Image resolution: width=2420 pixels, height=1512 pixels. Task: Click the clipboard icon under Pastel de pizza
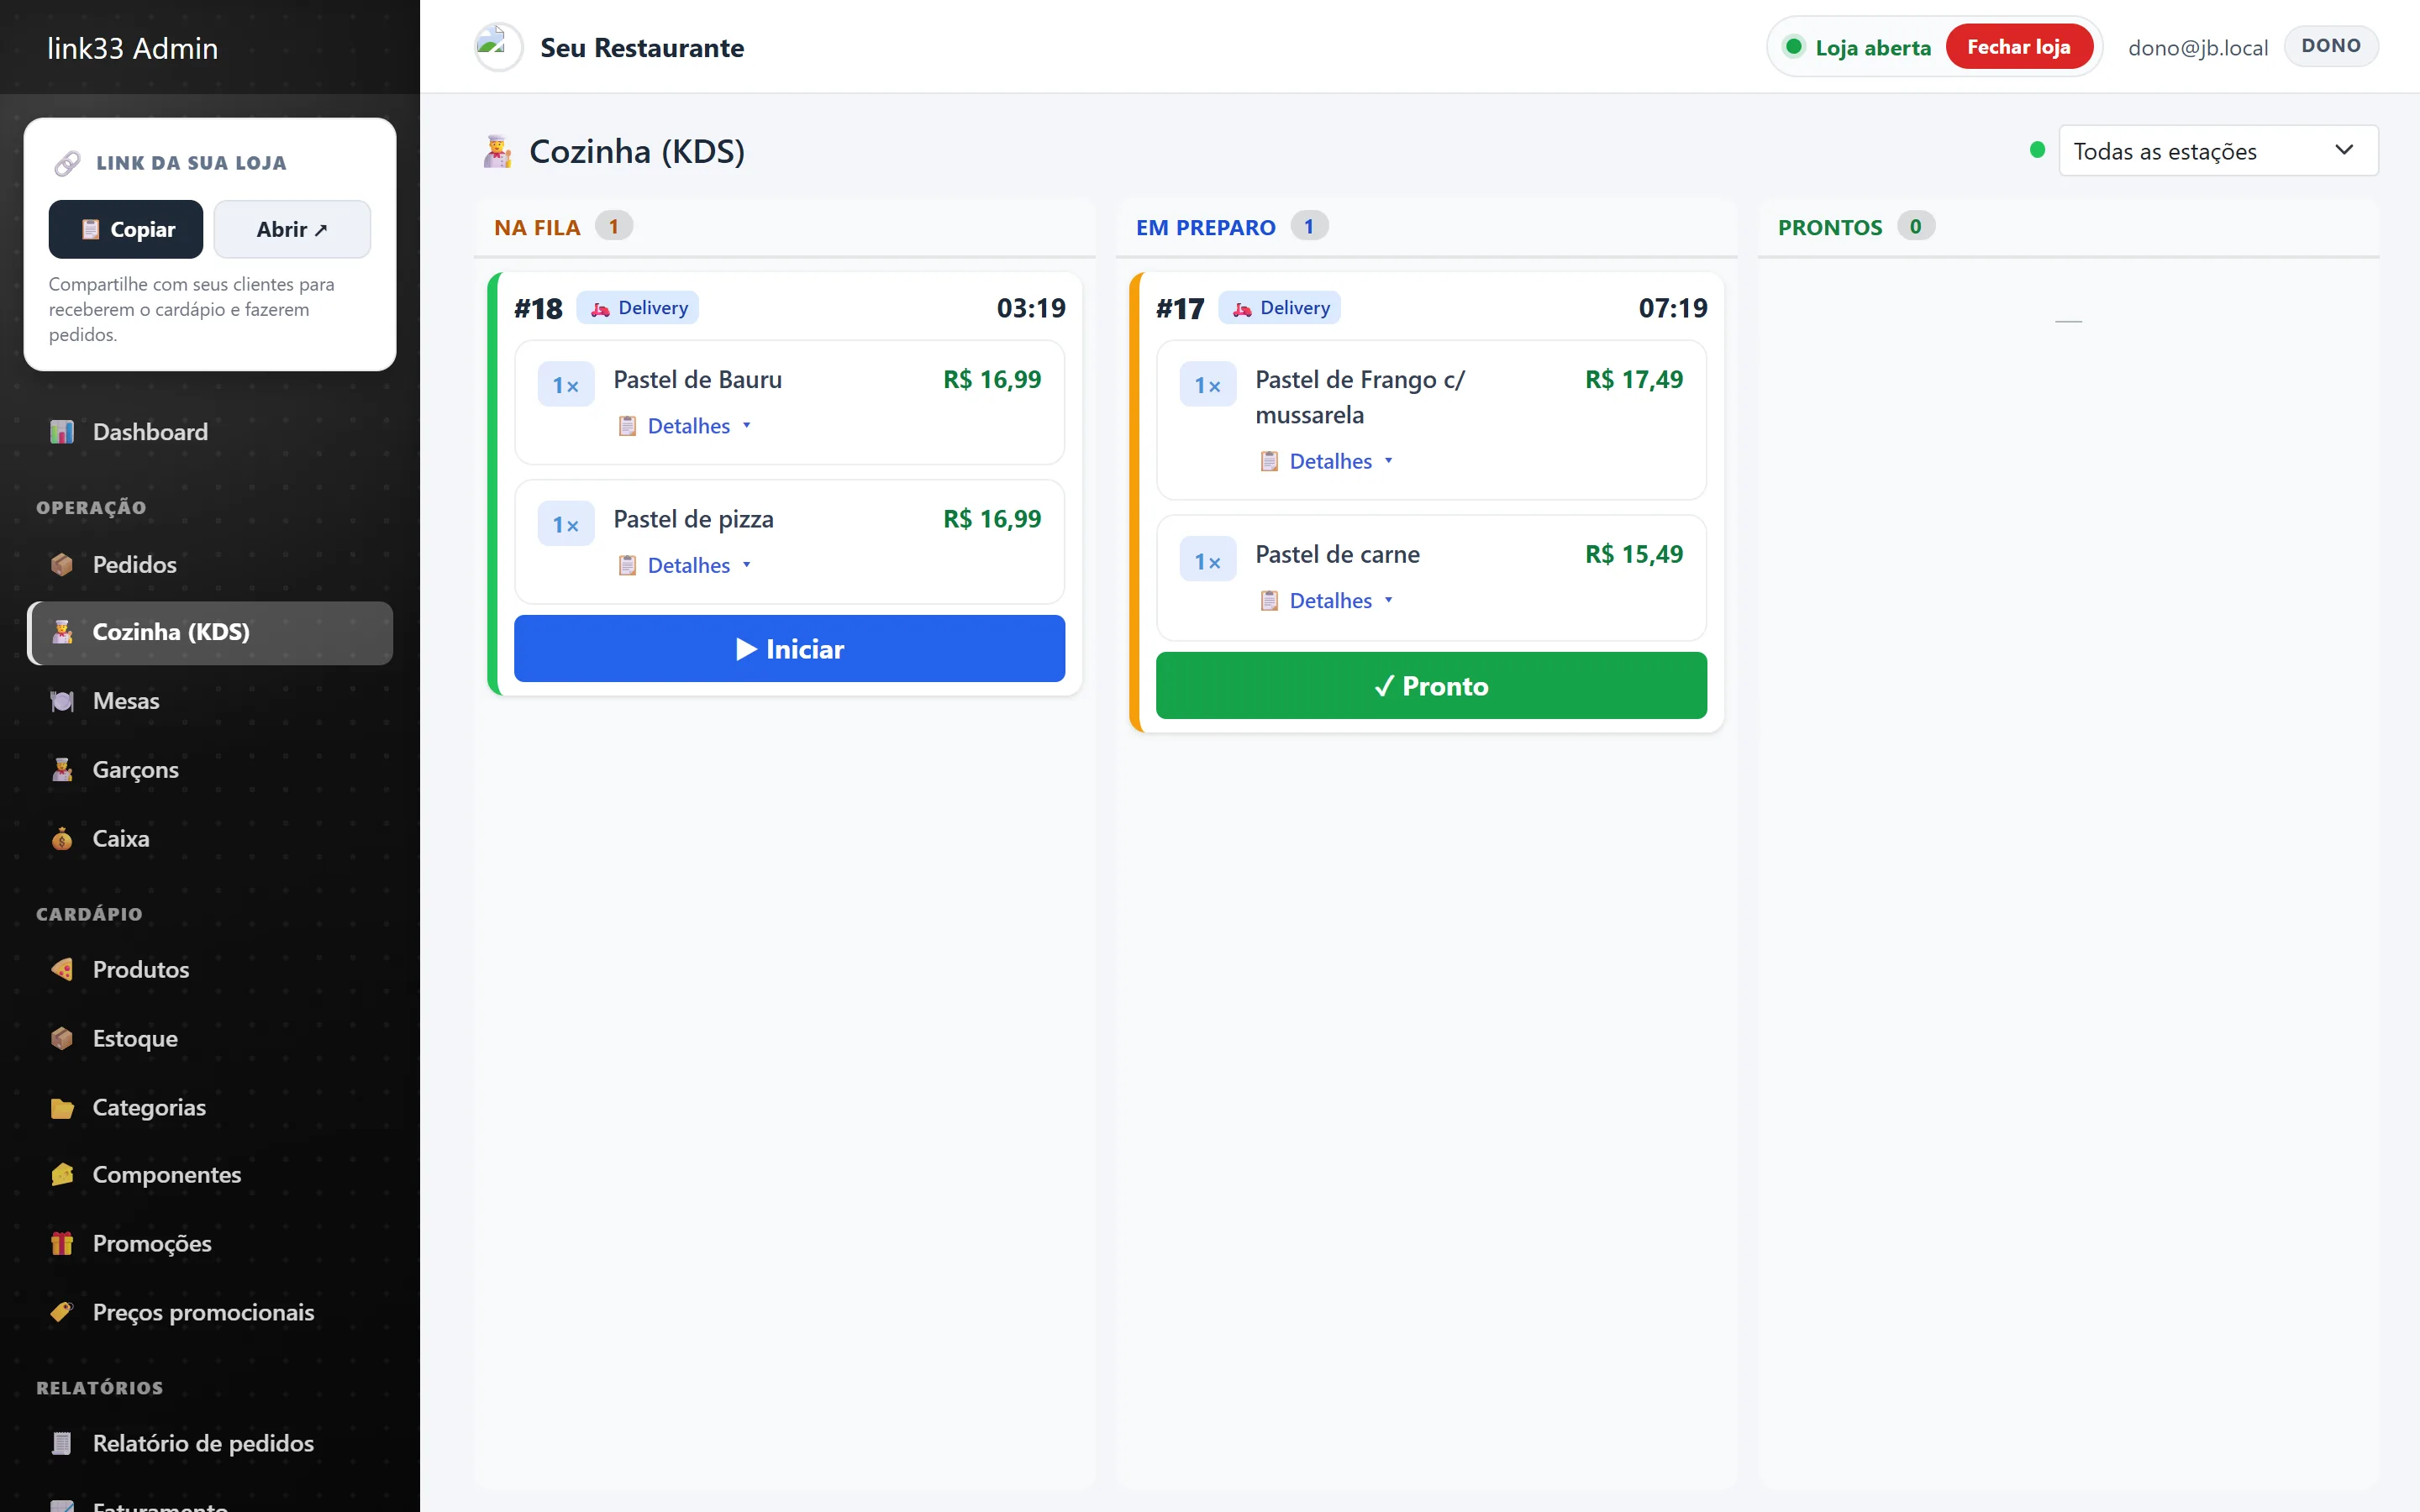coord(627,566)
